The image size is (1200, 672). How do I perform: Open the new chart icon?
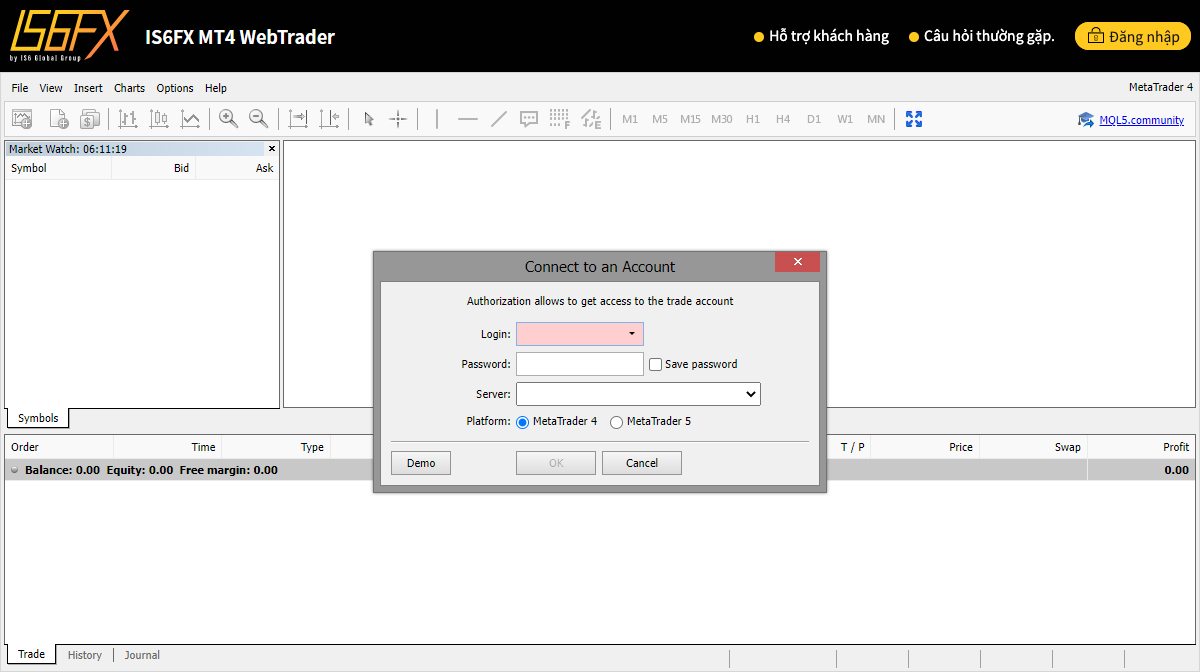point(22,119)
